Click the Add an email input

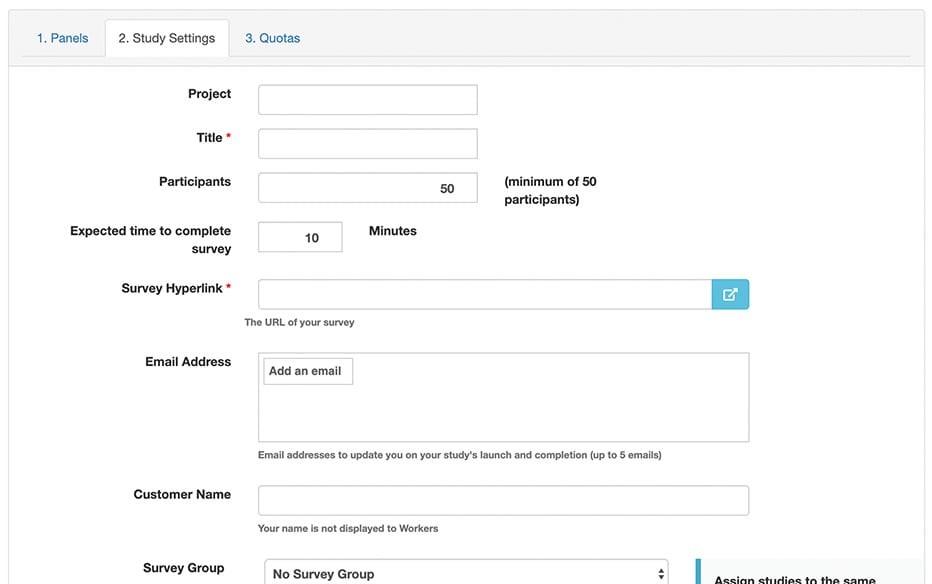tap(308, 371)
